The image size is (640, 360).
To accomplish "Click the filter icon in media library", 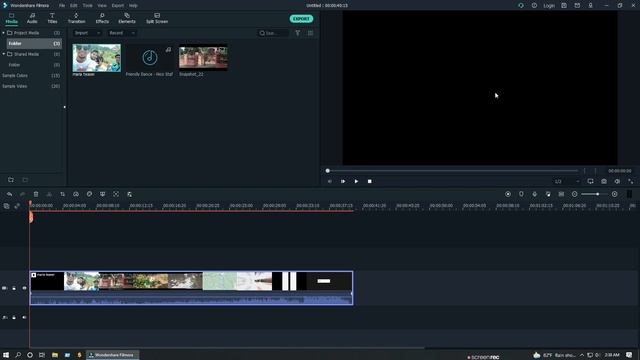I will 298,33.
